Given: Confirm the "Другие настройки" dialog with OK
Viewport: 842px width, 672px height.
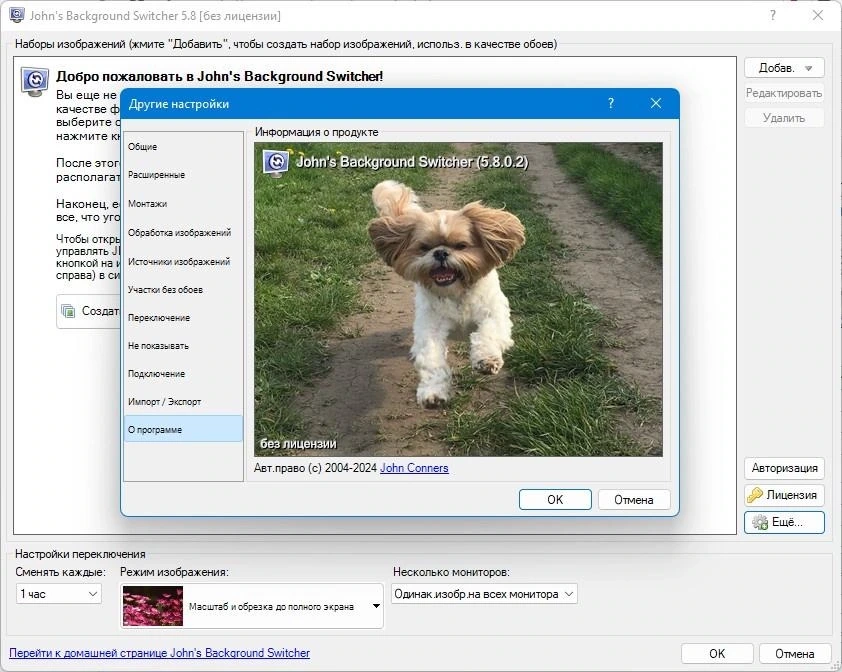Looking at the screenshot, I should [x=555, y=500].
